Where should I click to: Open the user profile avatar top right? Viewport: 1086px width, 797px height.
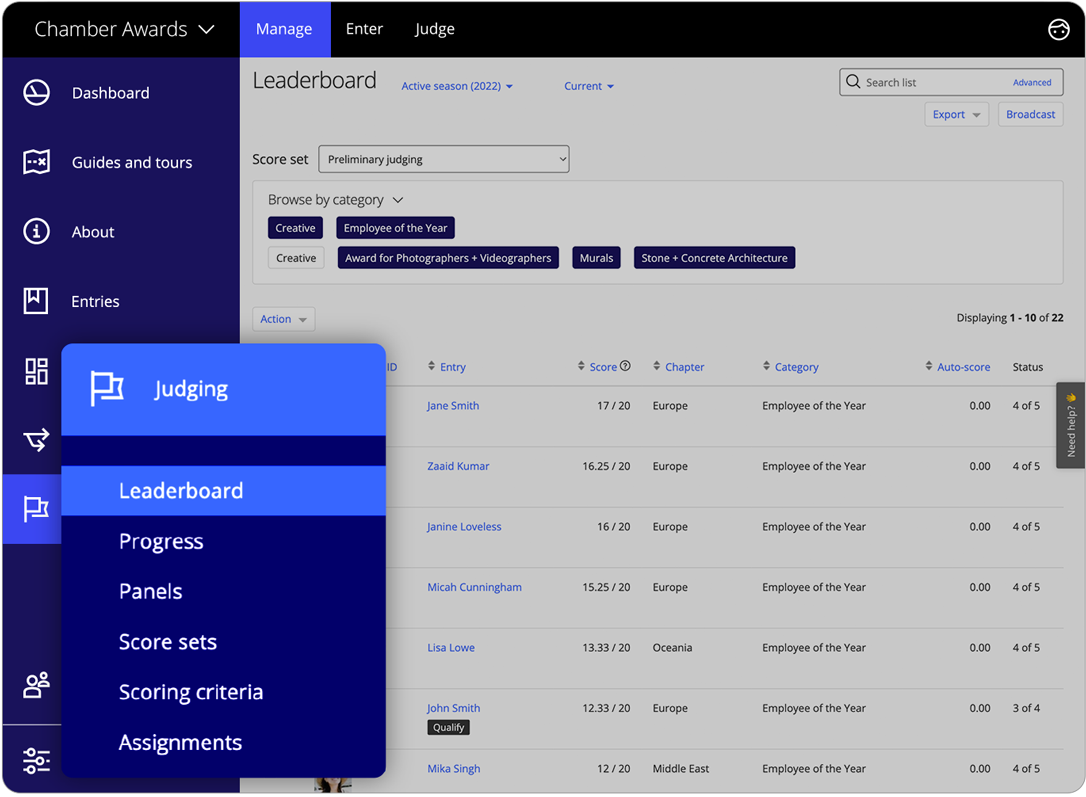click(1059, 30)
